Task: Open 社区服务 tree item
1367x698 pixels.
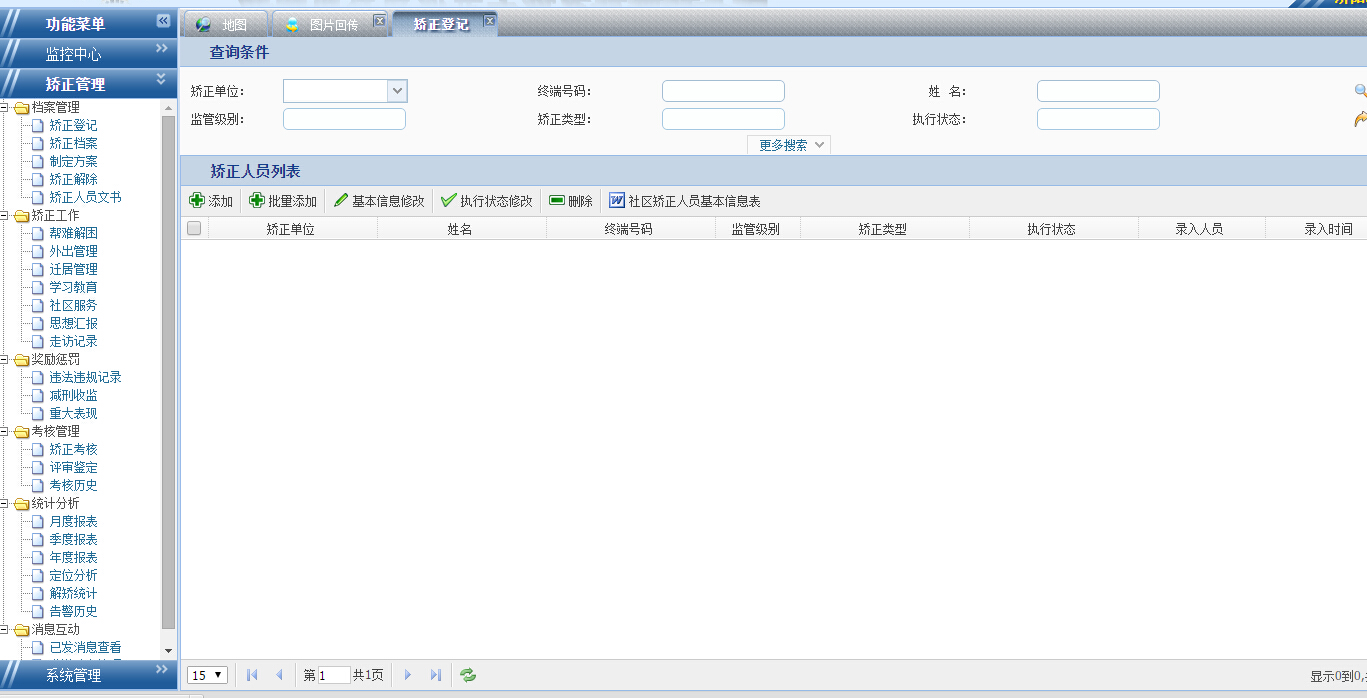Action: tap(73, 305)
